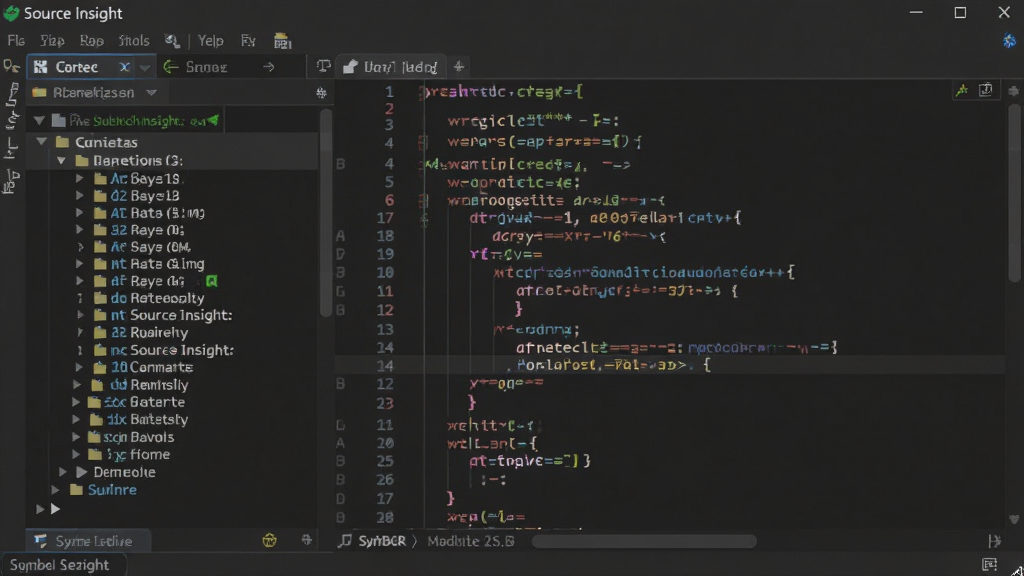Toggle code fold marker on line 6
Viewport: 1024px width, 576px height.
click(x=423, y=200)
